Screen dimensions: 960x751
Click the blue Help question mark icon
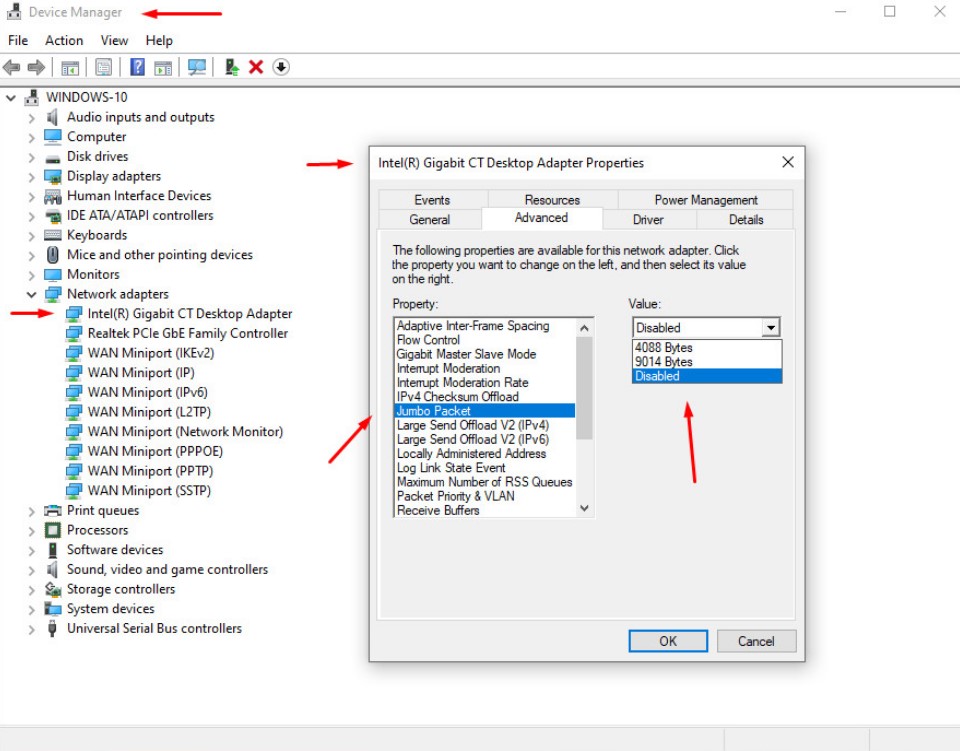138,67
